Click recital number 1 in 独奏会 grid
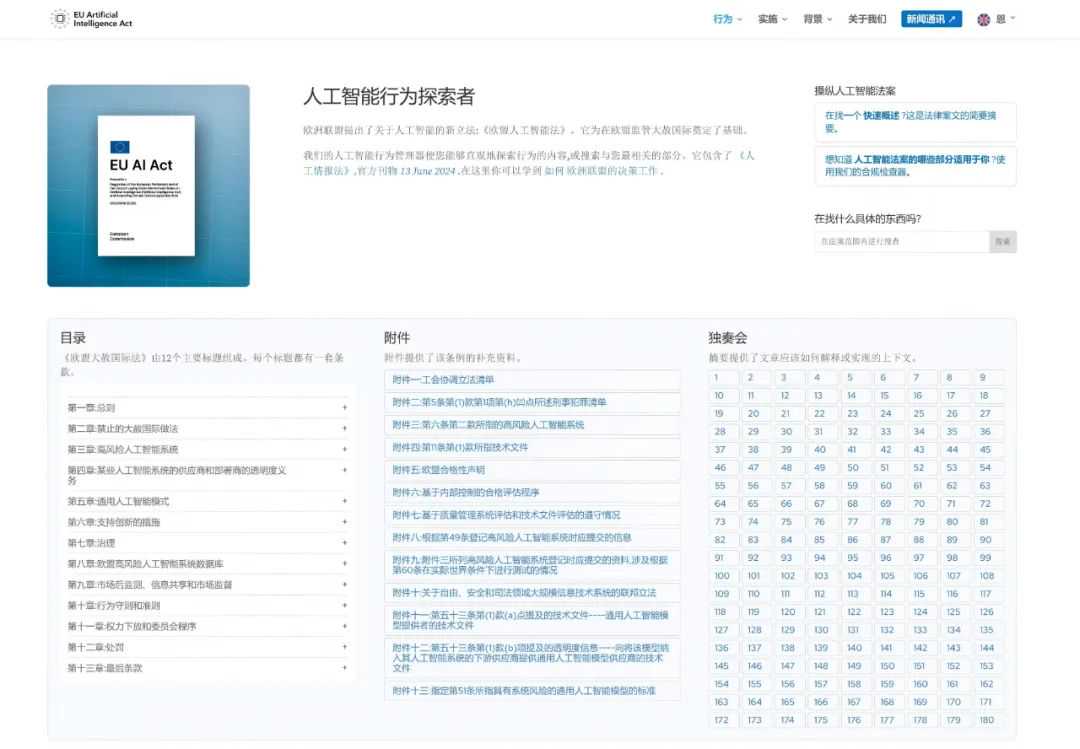This screenshot has width=1080, height=749. pyautogui.click(x=721, y=377)
